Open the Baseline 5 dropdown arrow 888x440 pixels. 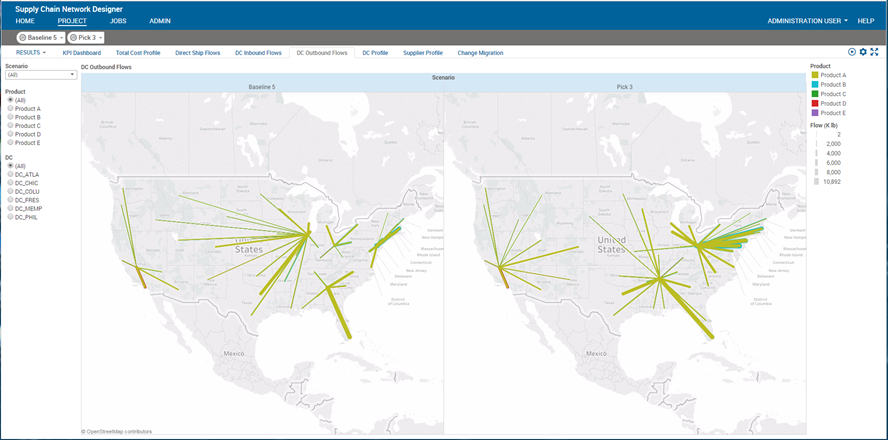(61, 38)
